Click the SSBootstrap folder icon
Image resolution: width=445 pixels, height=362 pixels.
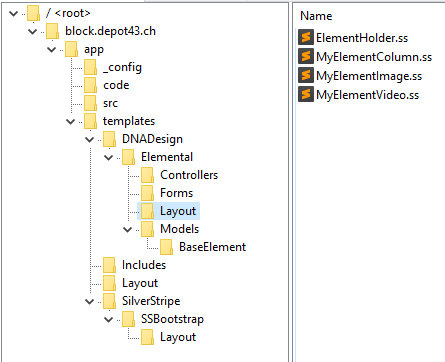pos(129,319)
